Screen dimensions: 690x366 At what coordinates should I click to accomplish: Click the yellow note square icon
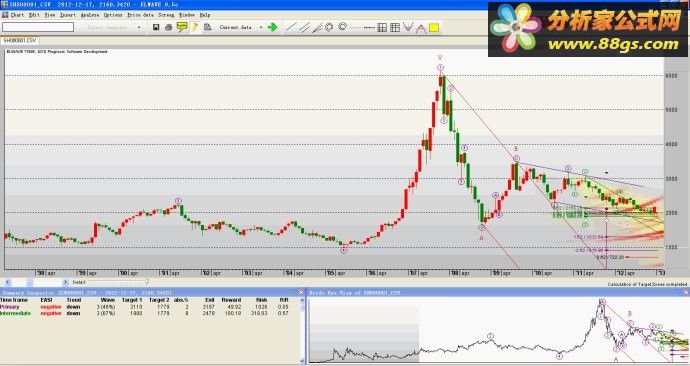coord(434,28)
